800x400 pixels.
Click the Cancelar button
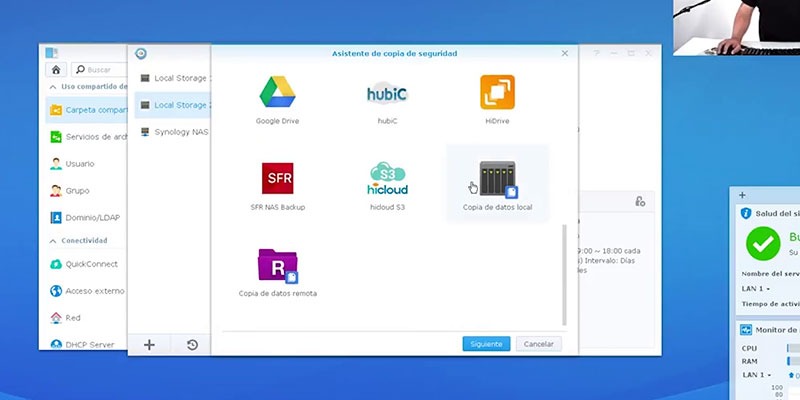tap(539, 344)
